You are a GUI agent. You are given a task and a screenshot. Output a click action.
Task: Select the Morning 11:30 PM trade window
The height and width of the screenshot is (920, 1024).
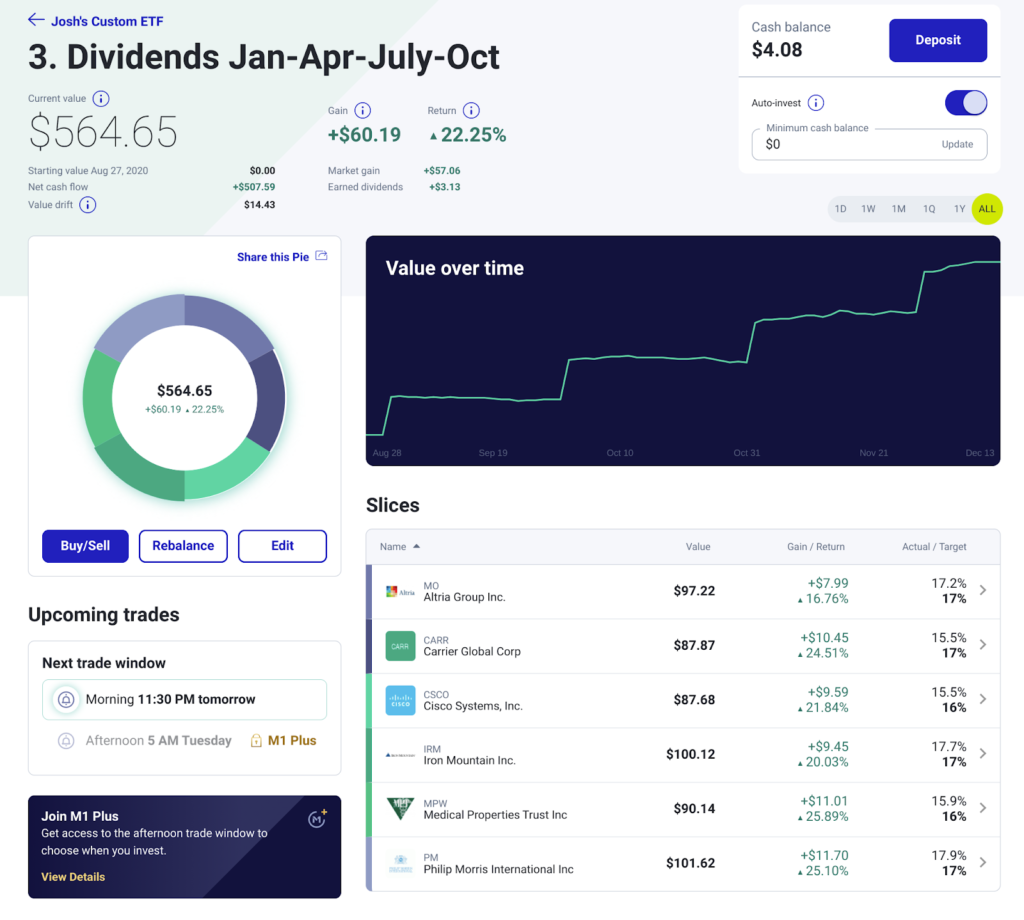click(x=184, y=699)
